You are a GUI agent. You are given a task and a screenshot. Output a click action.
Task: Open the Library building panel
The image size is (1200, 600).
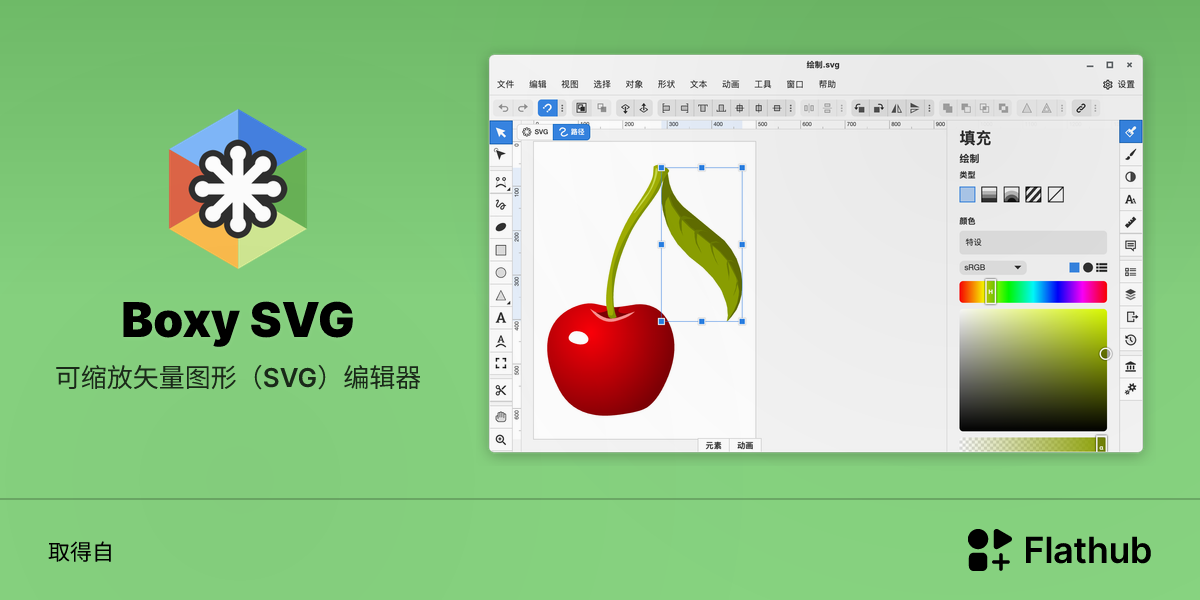tap(1131, 366)
